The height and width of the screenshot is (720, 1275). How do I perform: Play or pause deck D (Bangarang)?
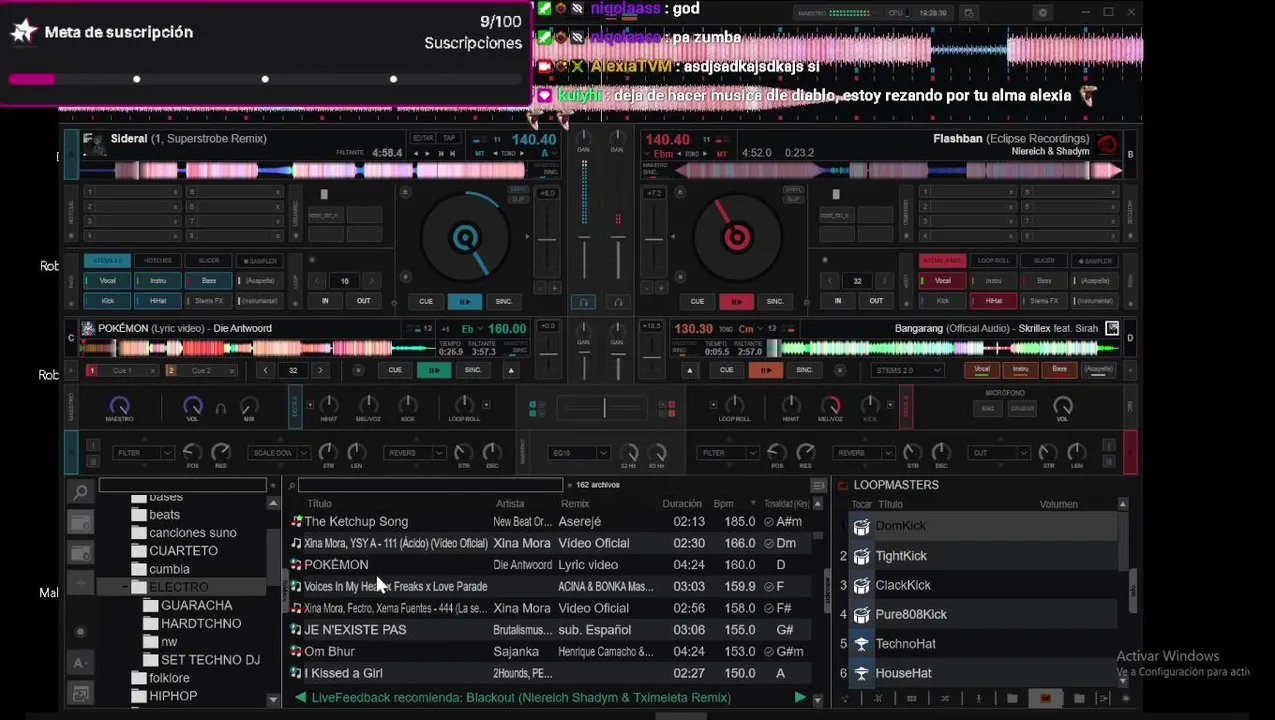tap(765, 370)
